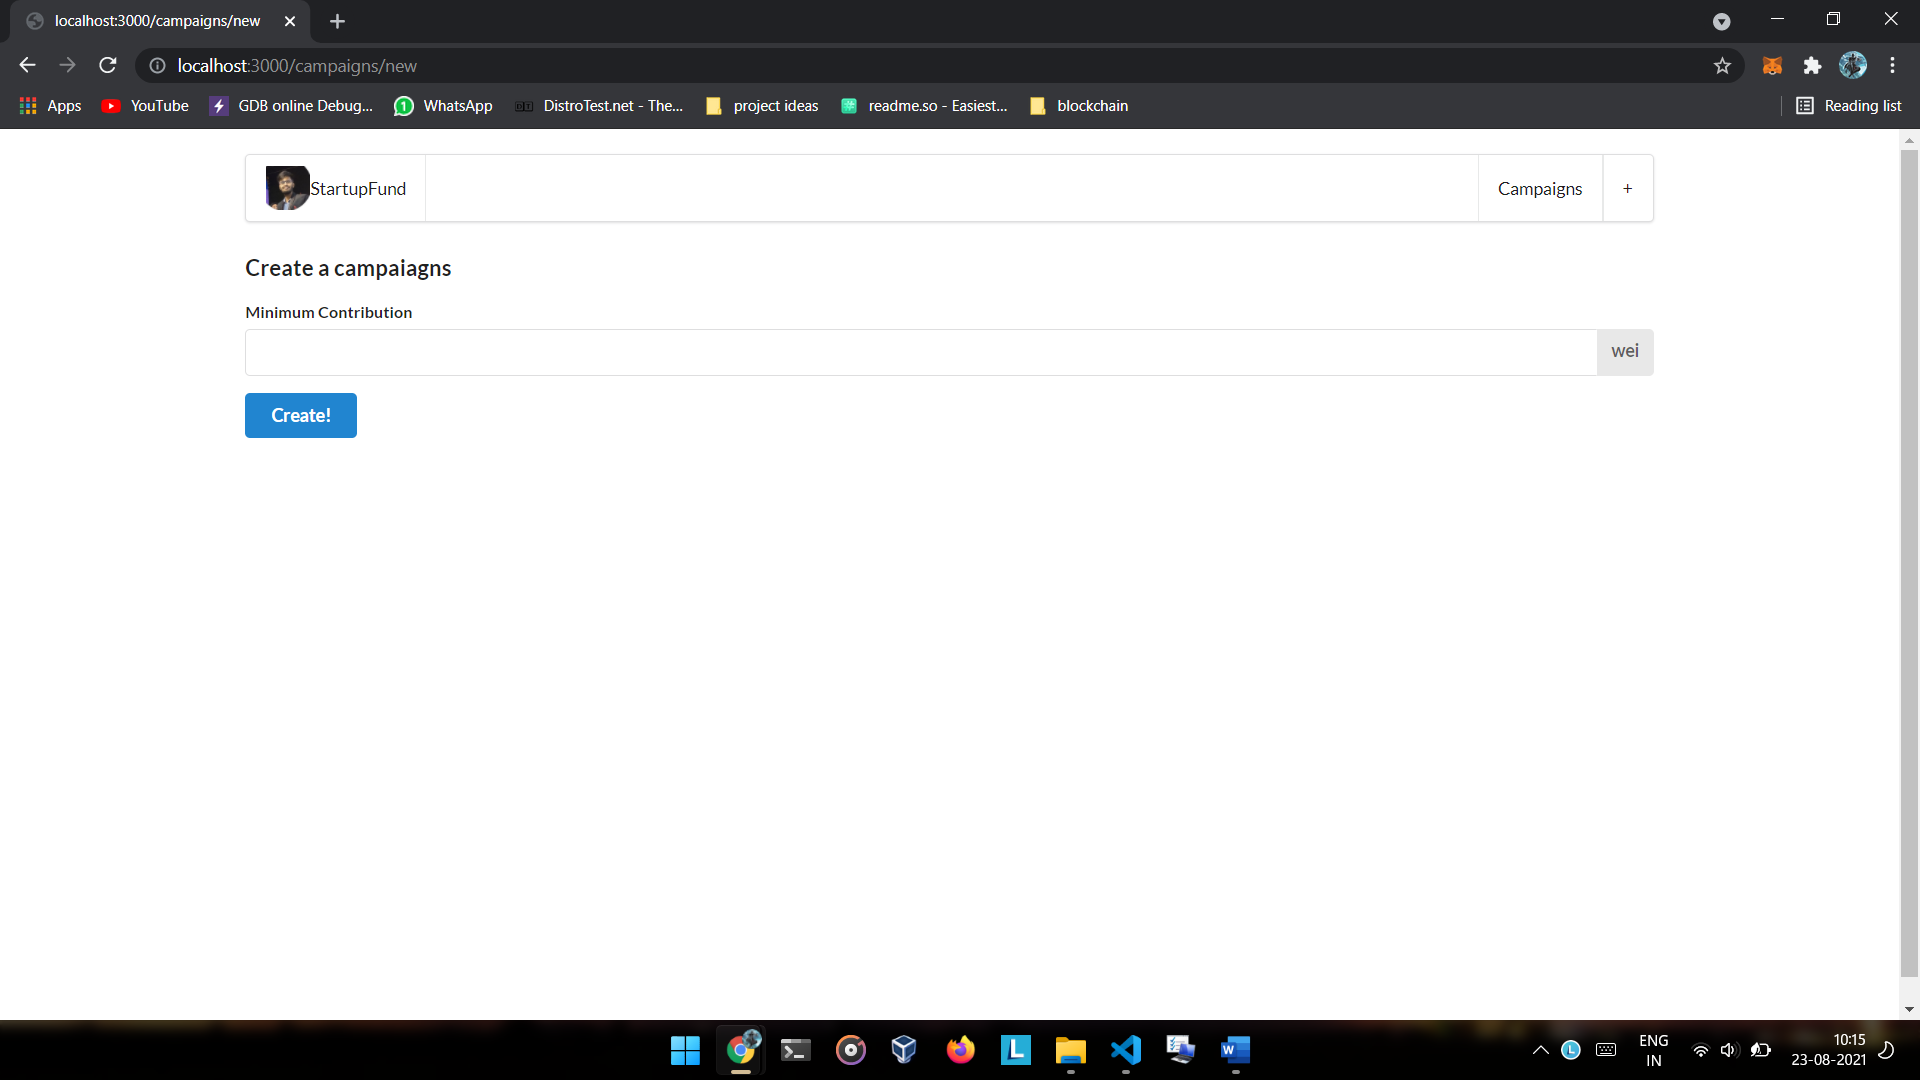
Task: Click the MetaMask fox extension icon
Action: pyautogui.click(x=1772, y=66)
